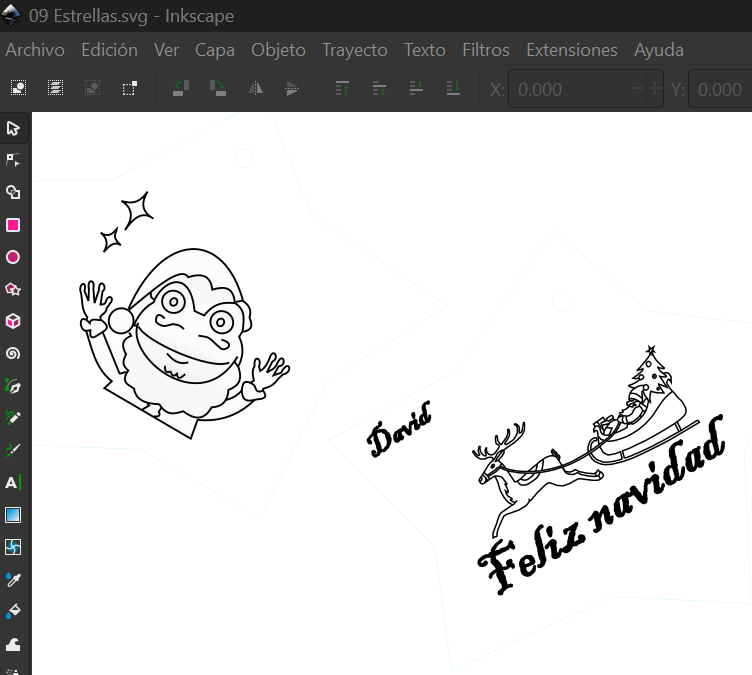Viewport: 752px width, 675px height.
Task: Select the 3D box tool
Action: tap(13, 321)
